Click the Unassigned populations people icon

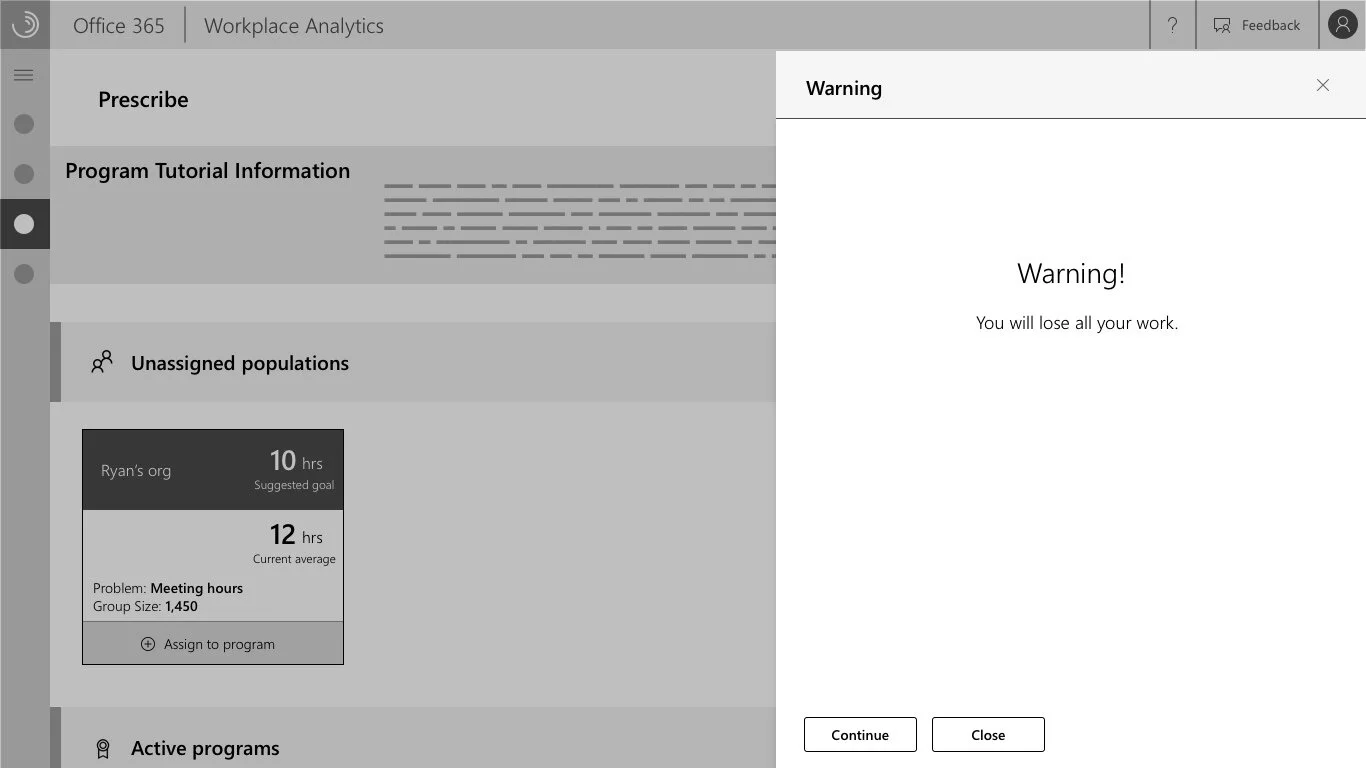[x=101, y=362]
